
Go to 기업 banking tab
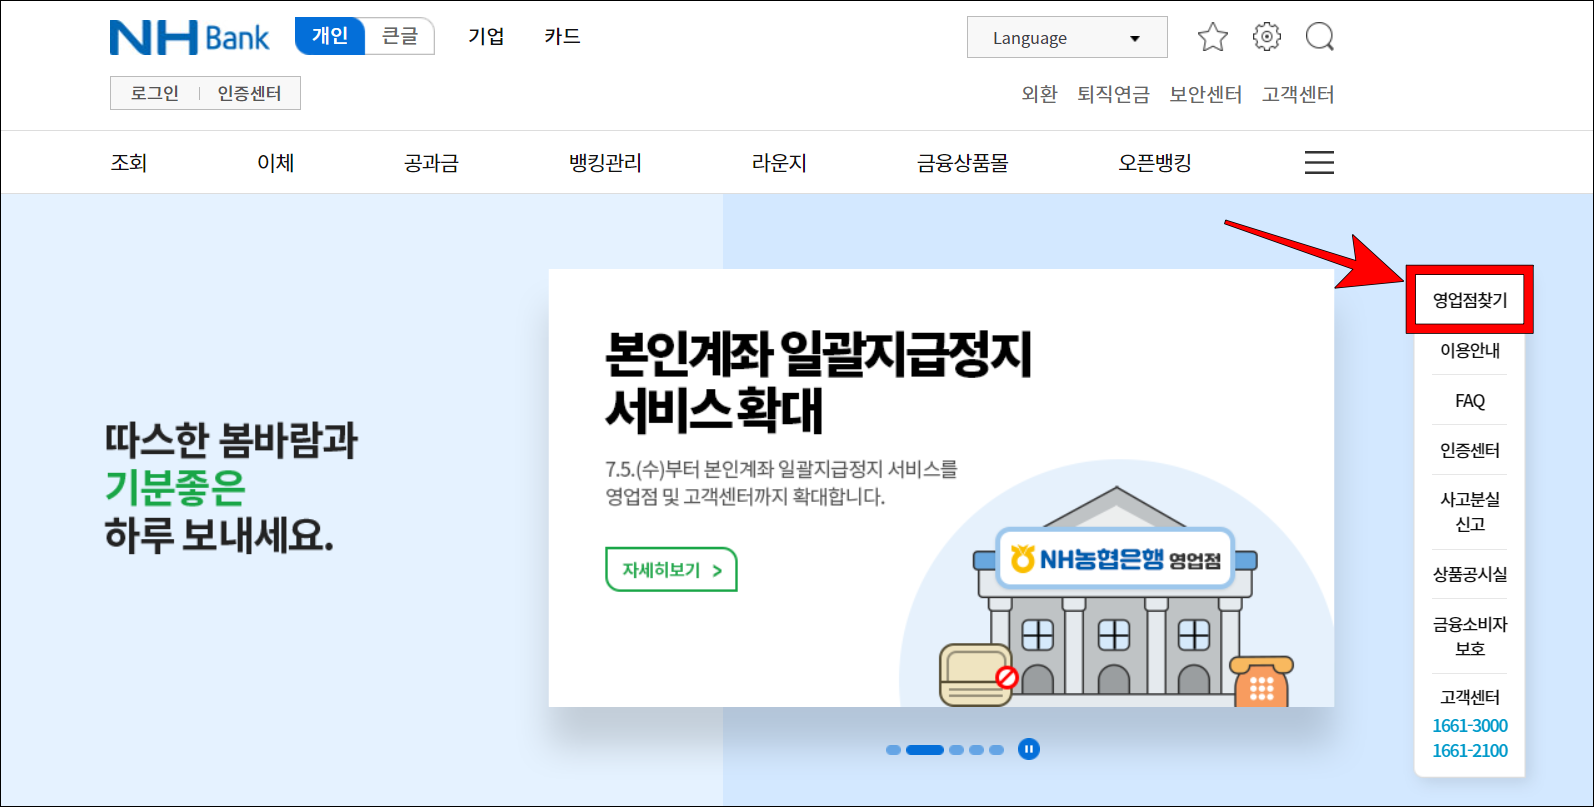pos(486,37)
